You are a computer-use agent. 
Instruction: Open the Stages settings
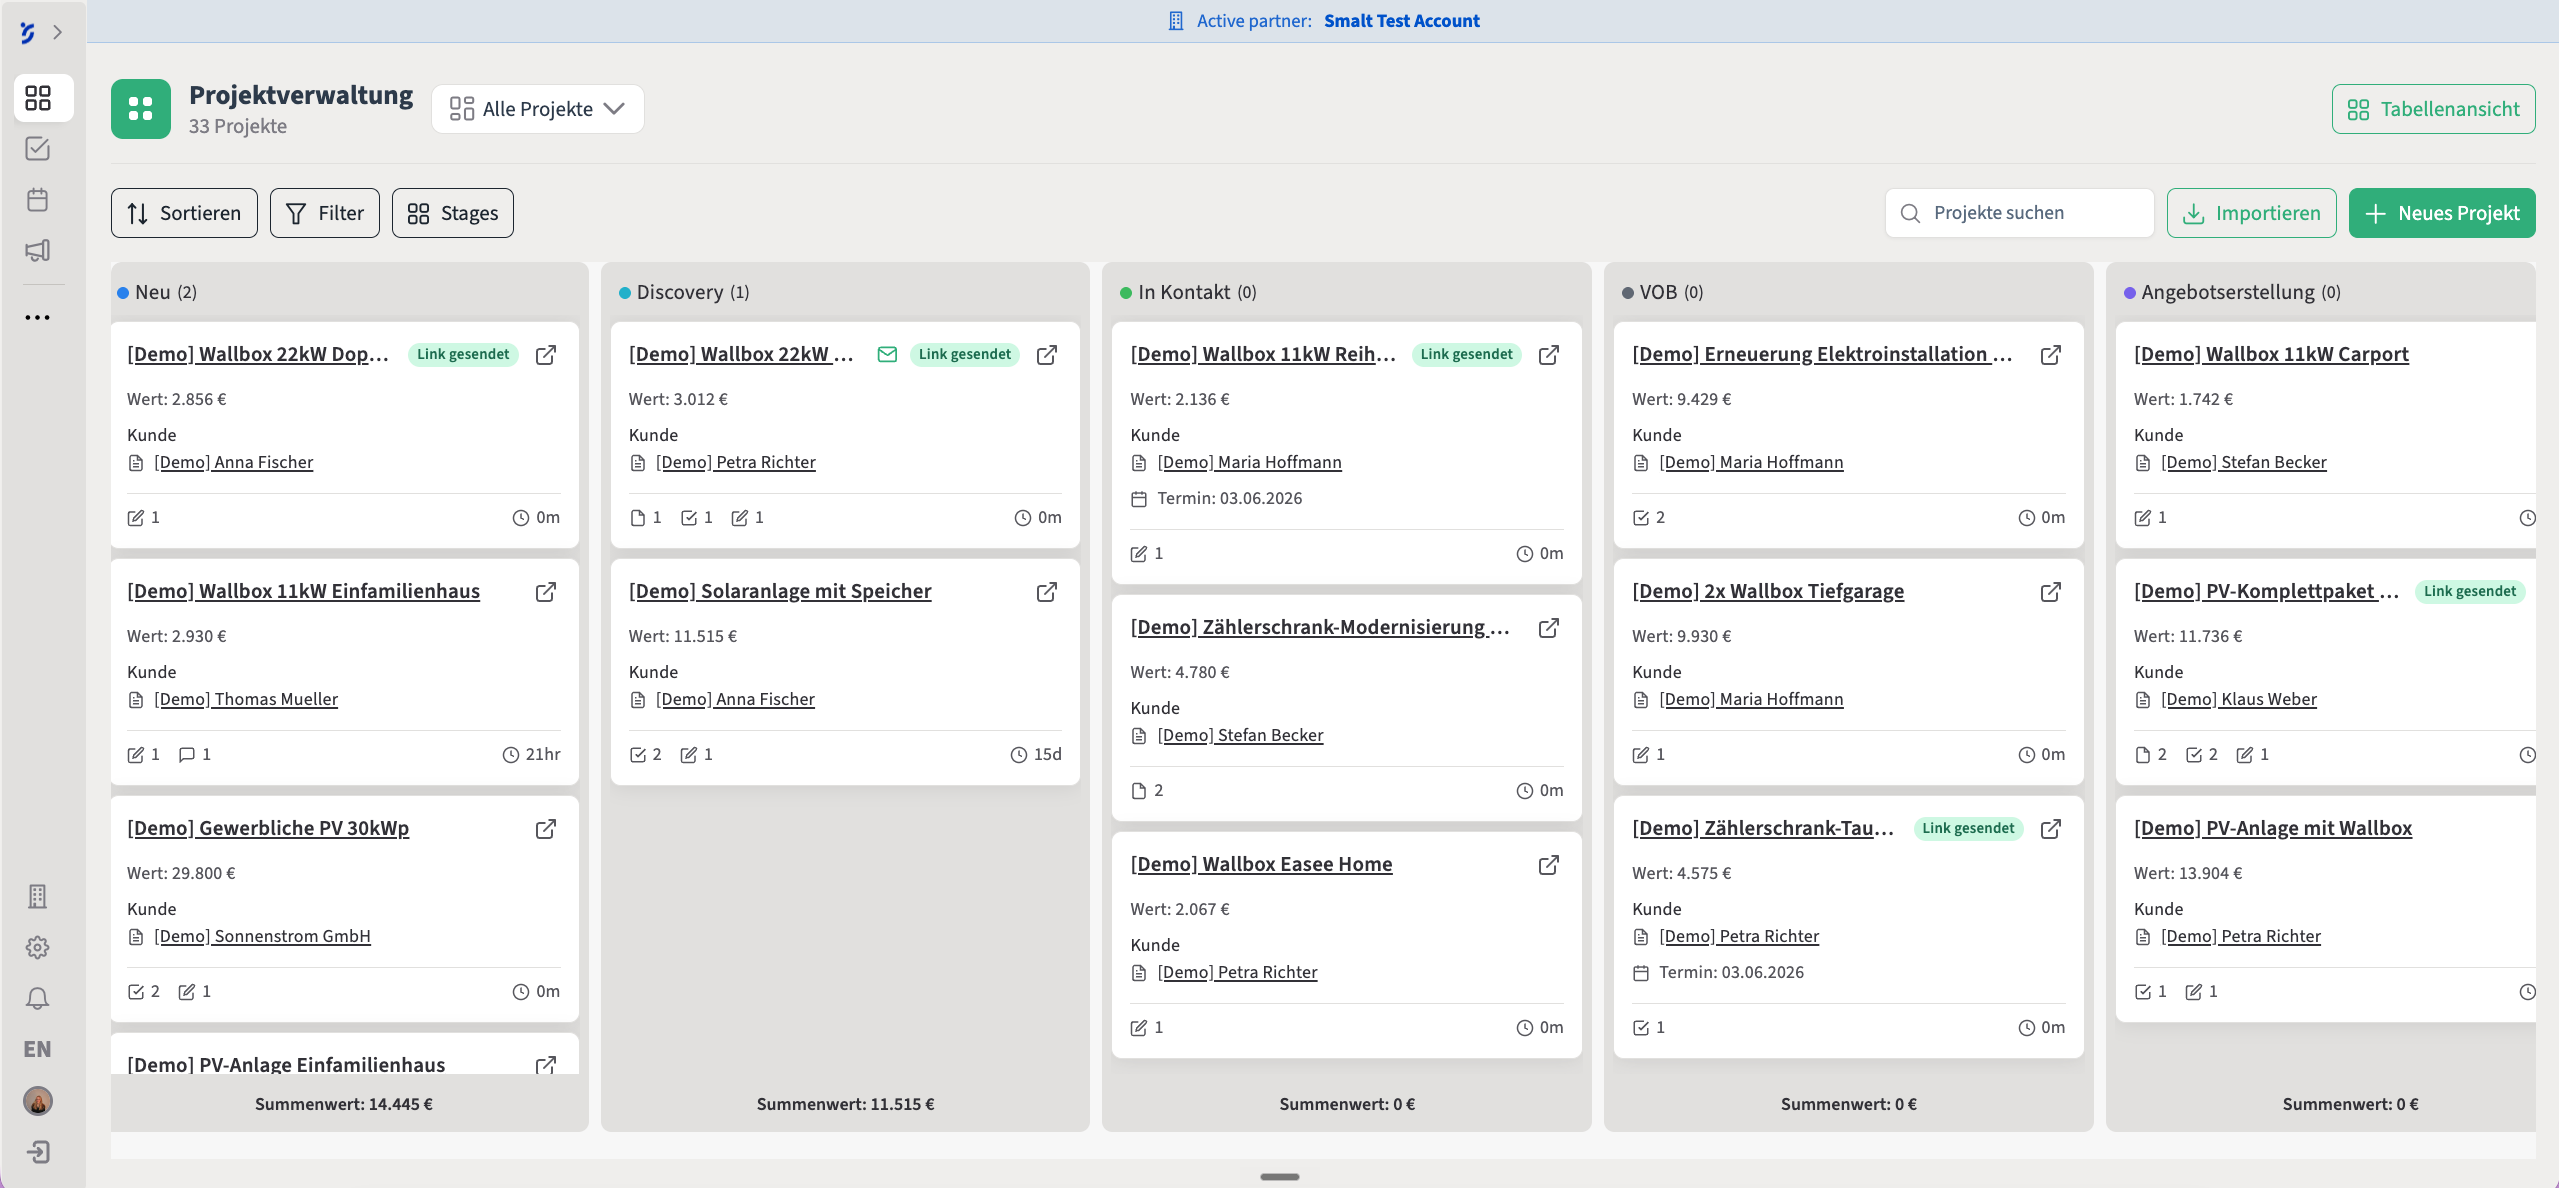453,213
